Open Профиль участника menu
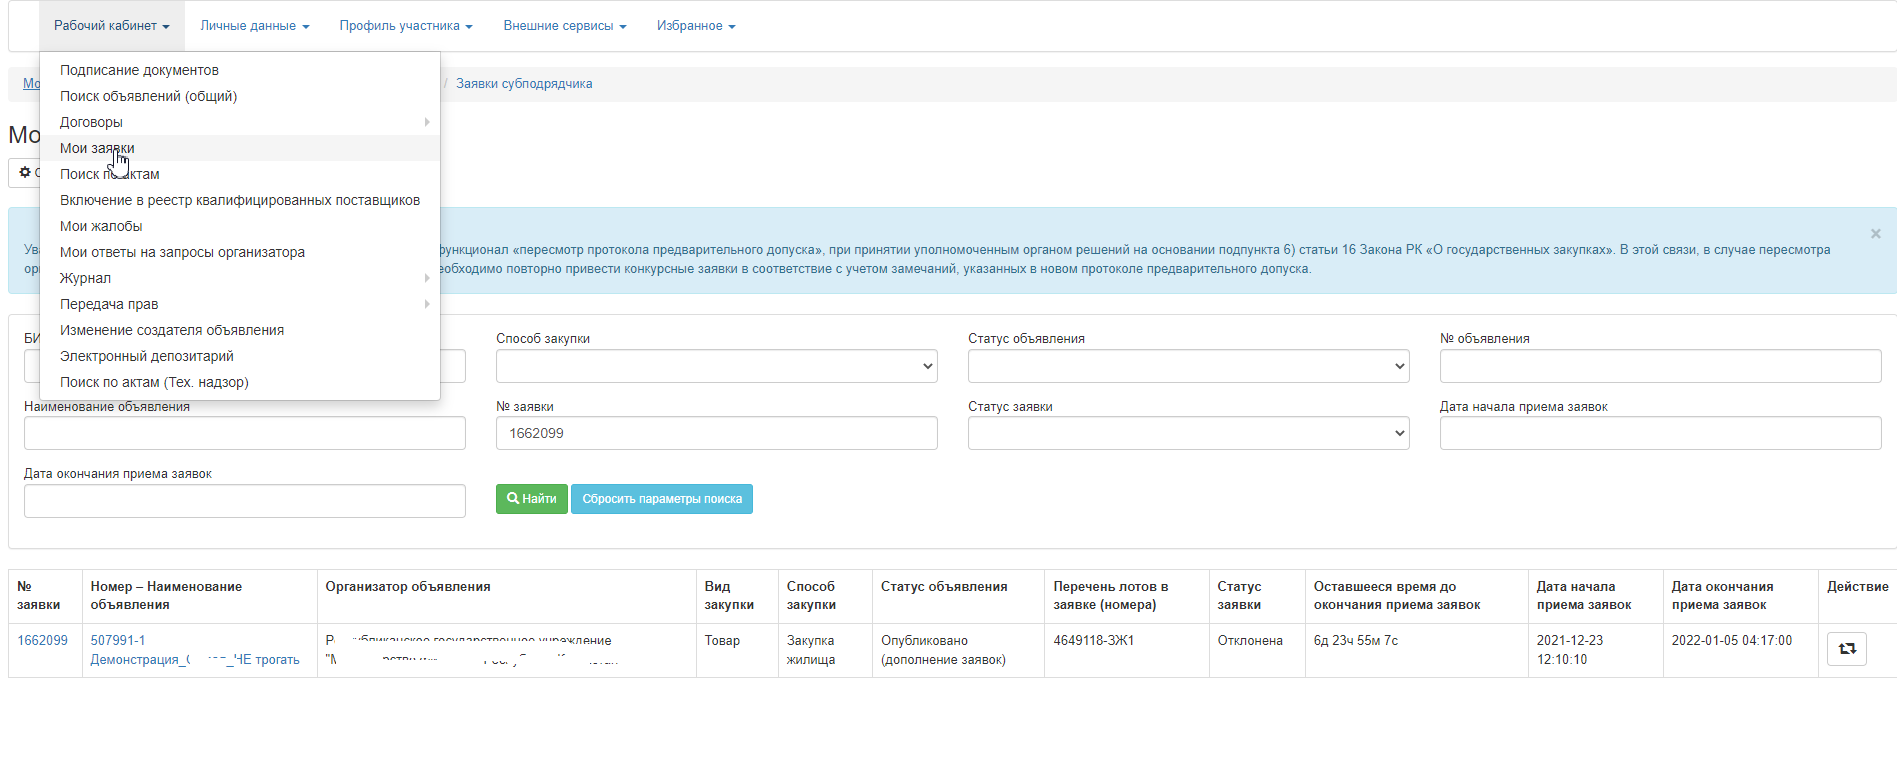The image size is (1897, 770). [x=405, y=26]
